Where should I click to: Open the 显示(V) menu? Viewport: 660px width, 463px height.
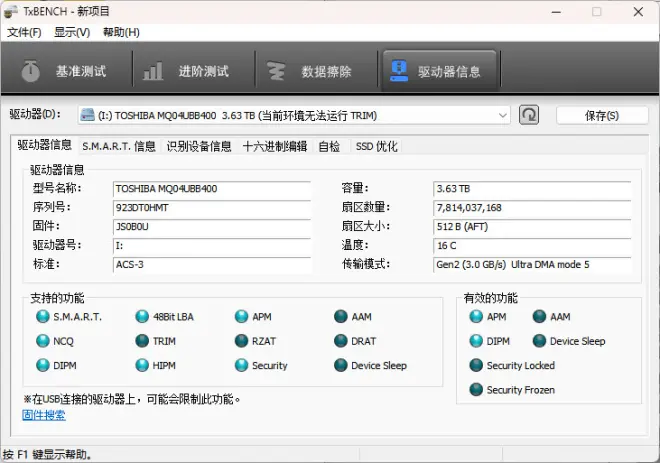point(72,32)
